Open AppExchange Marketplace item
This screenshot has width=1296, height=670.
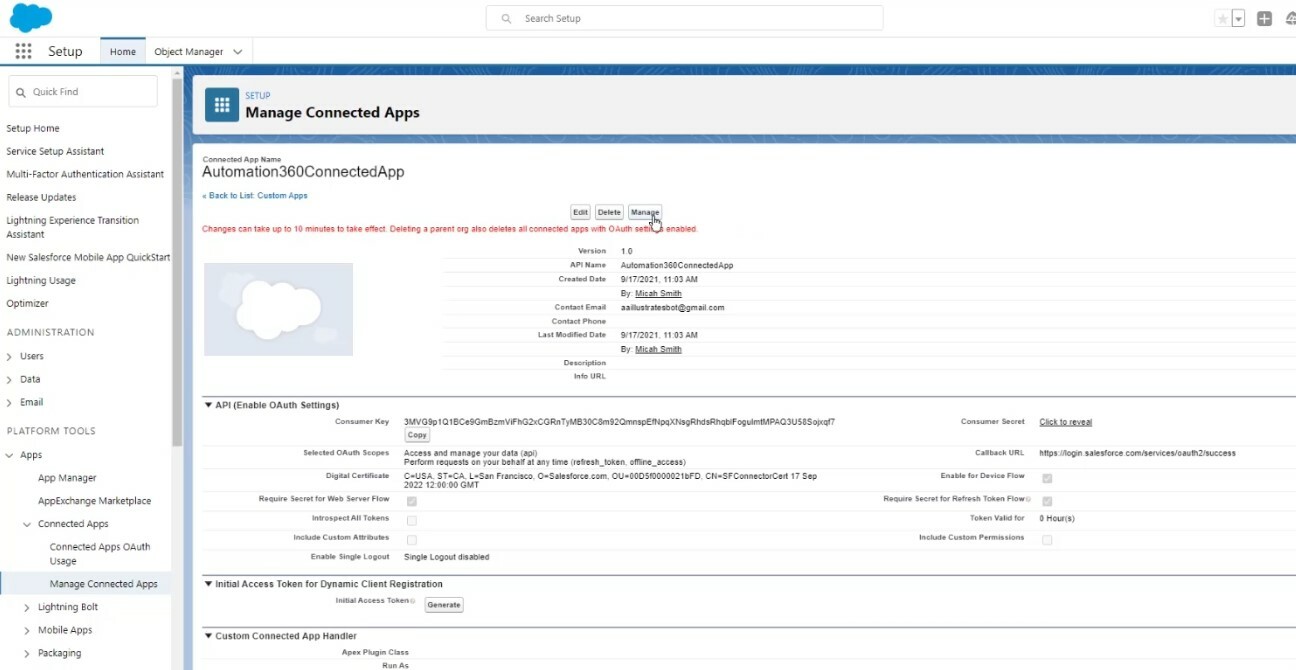coord(94,501)
